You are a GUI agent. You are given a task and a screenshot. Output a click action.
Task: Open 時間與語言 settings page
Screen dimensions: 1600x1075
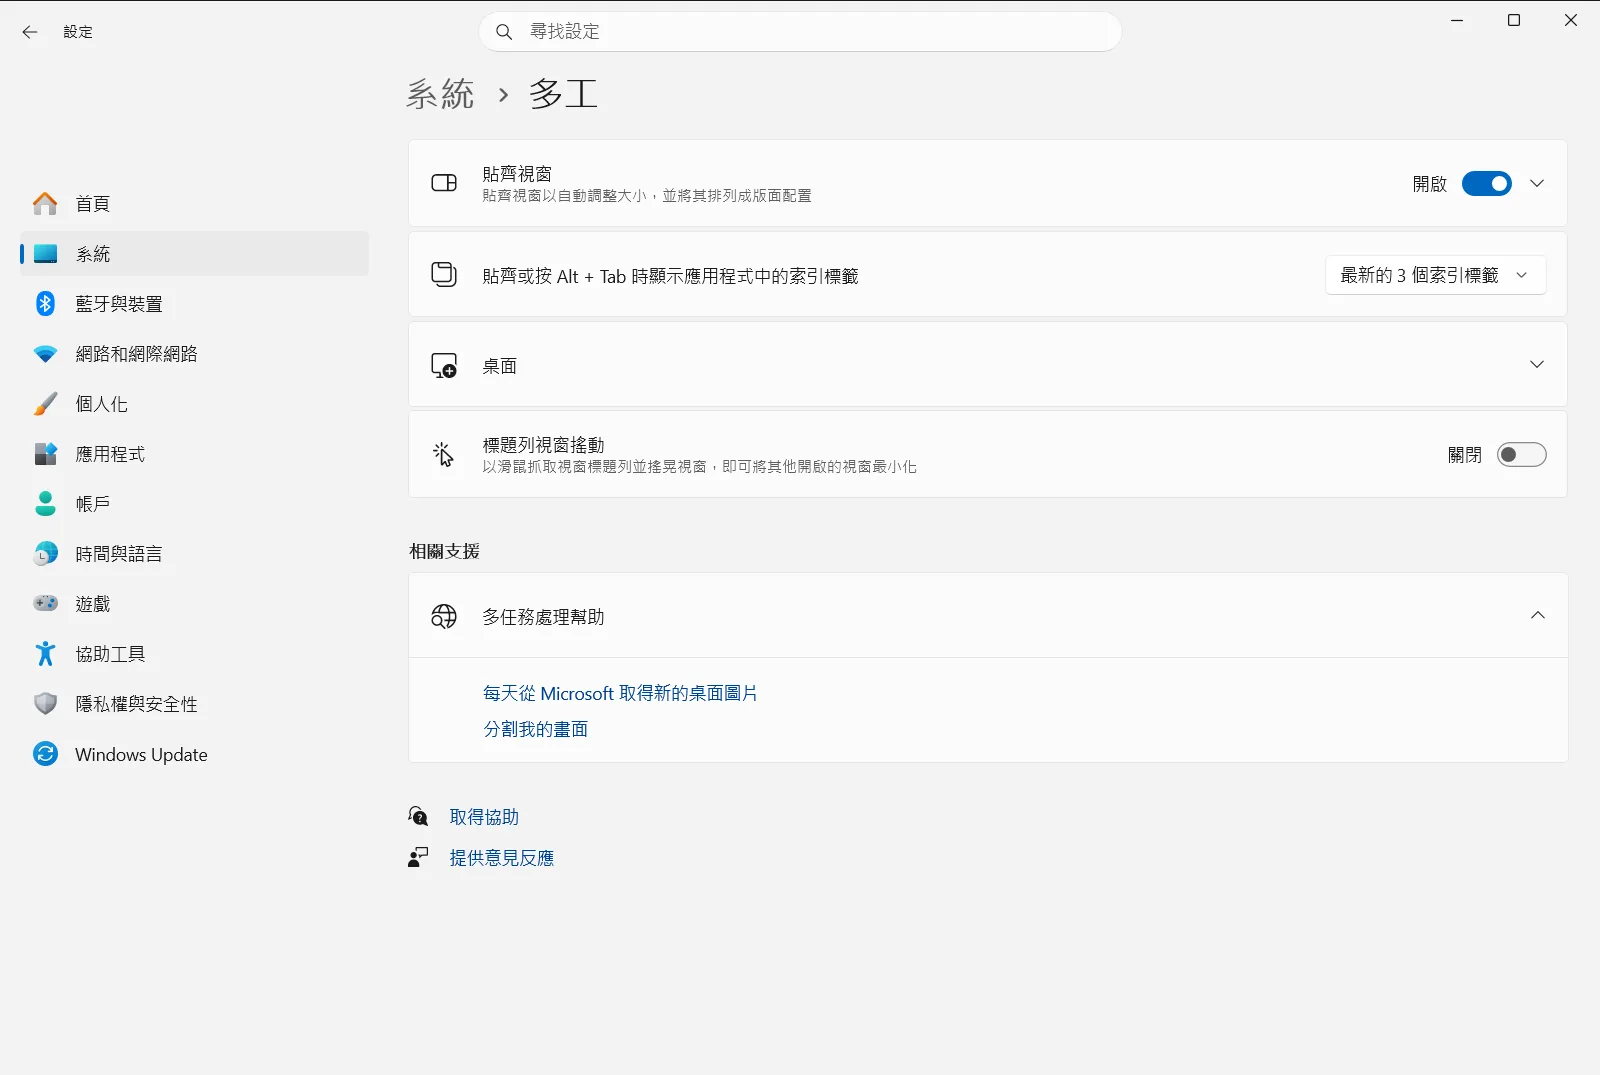tap(195, 554)
